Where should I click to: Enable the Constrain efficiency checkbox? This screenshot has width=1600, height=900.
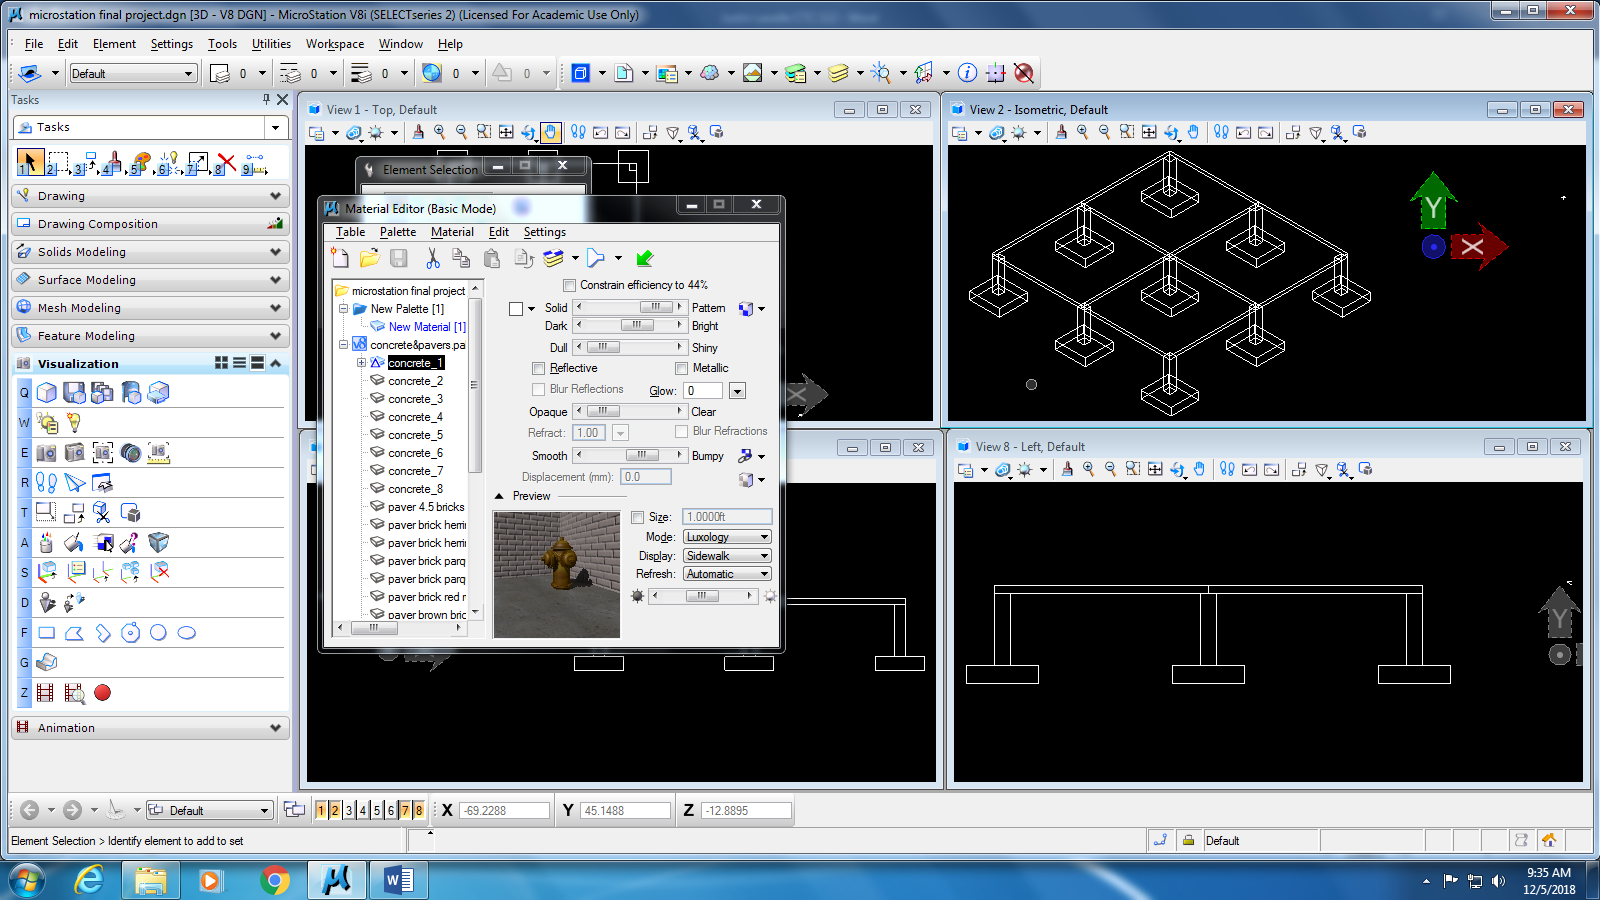tap(570, 285)
